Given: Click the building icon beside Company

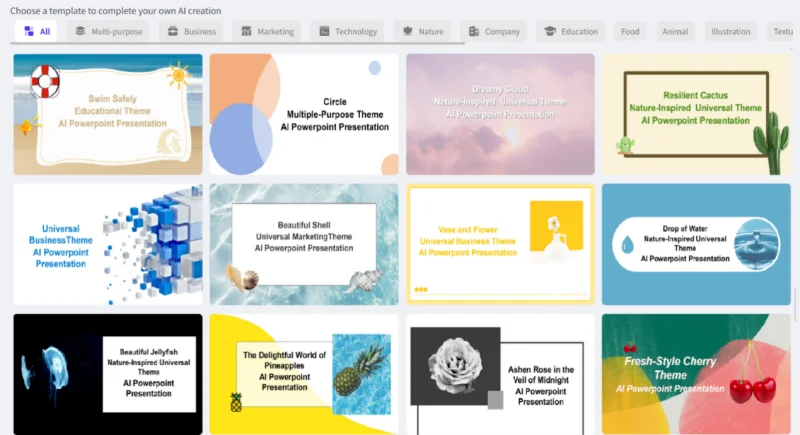Looking at the screenshot, I should tap(474, 31).
